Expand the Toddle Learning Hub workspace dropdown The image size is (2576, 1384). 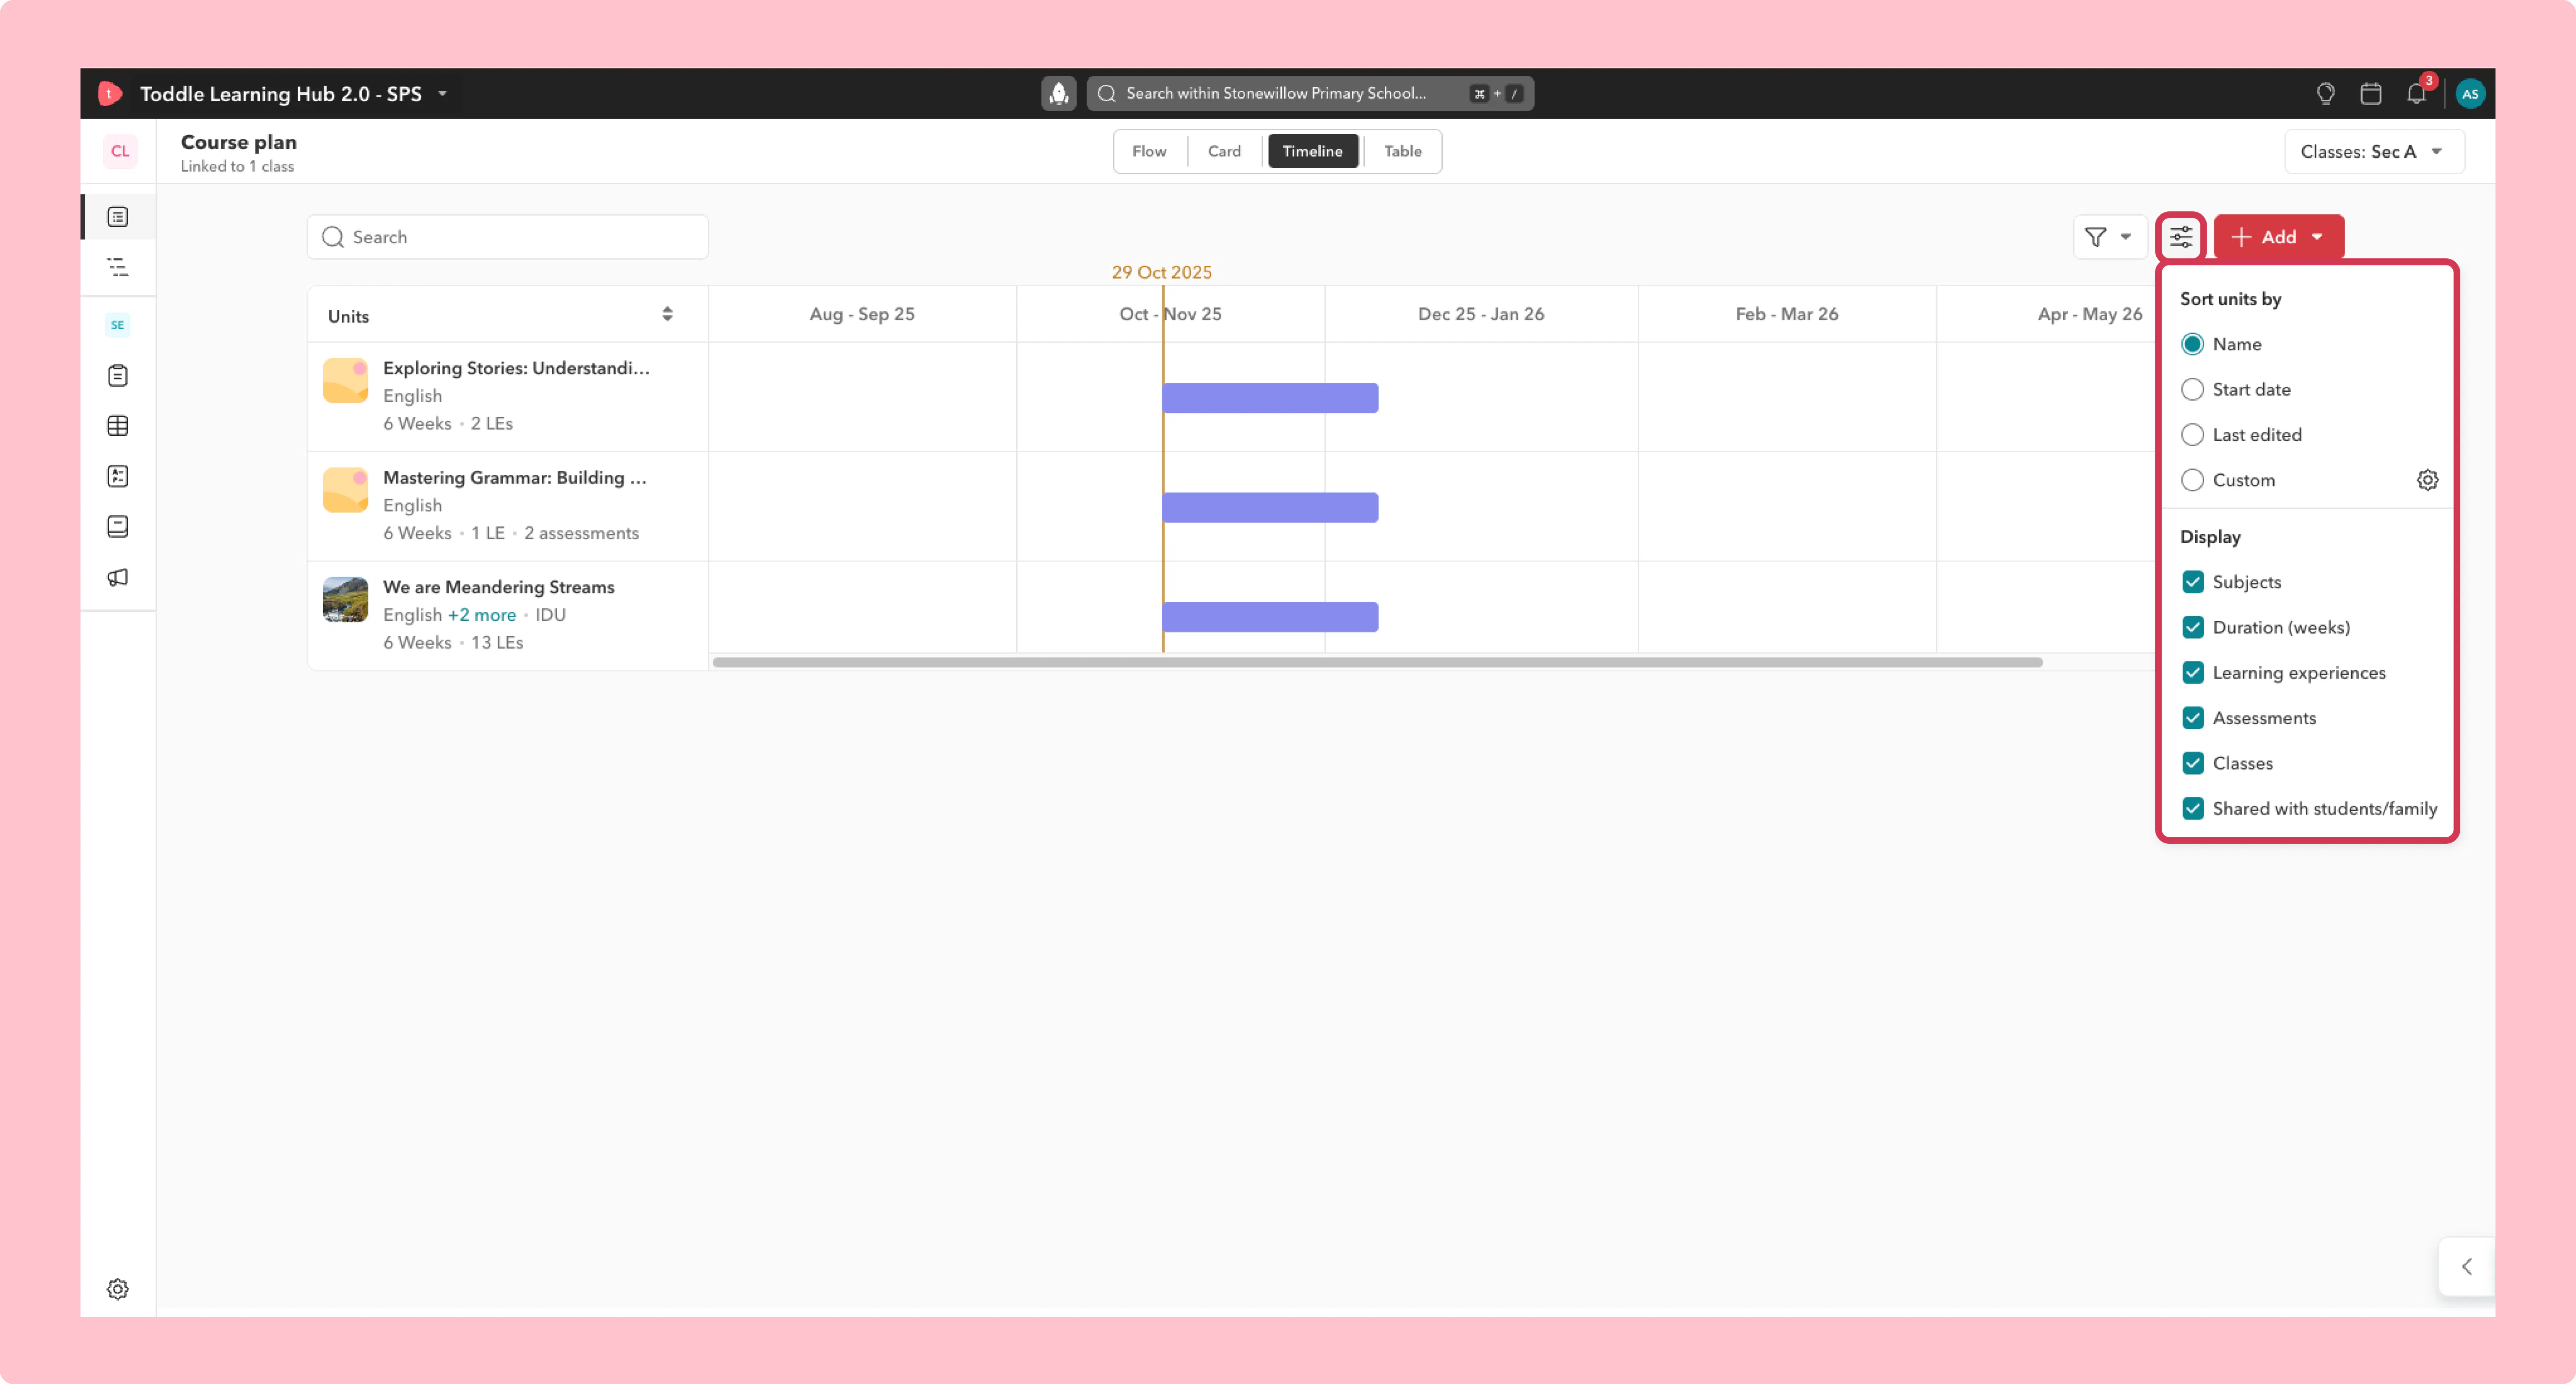pyautogui.click(x=442, y=93)
